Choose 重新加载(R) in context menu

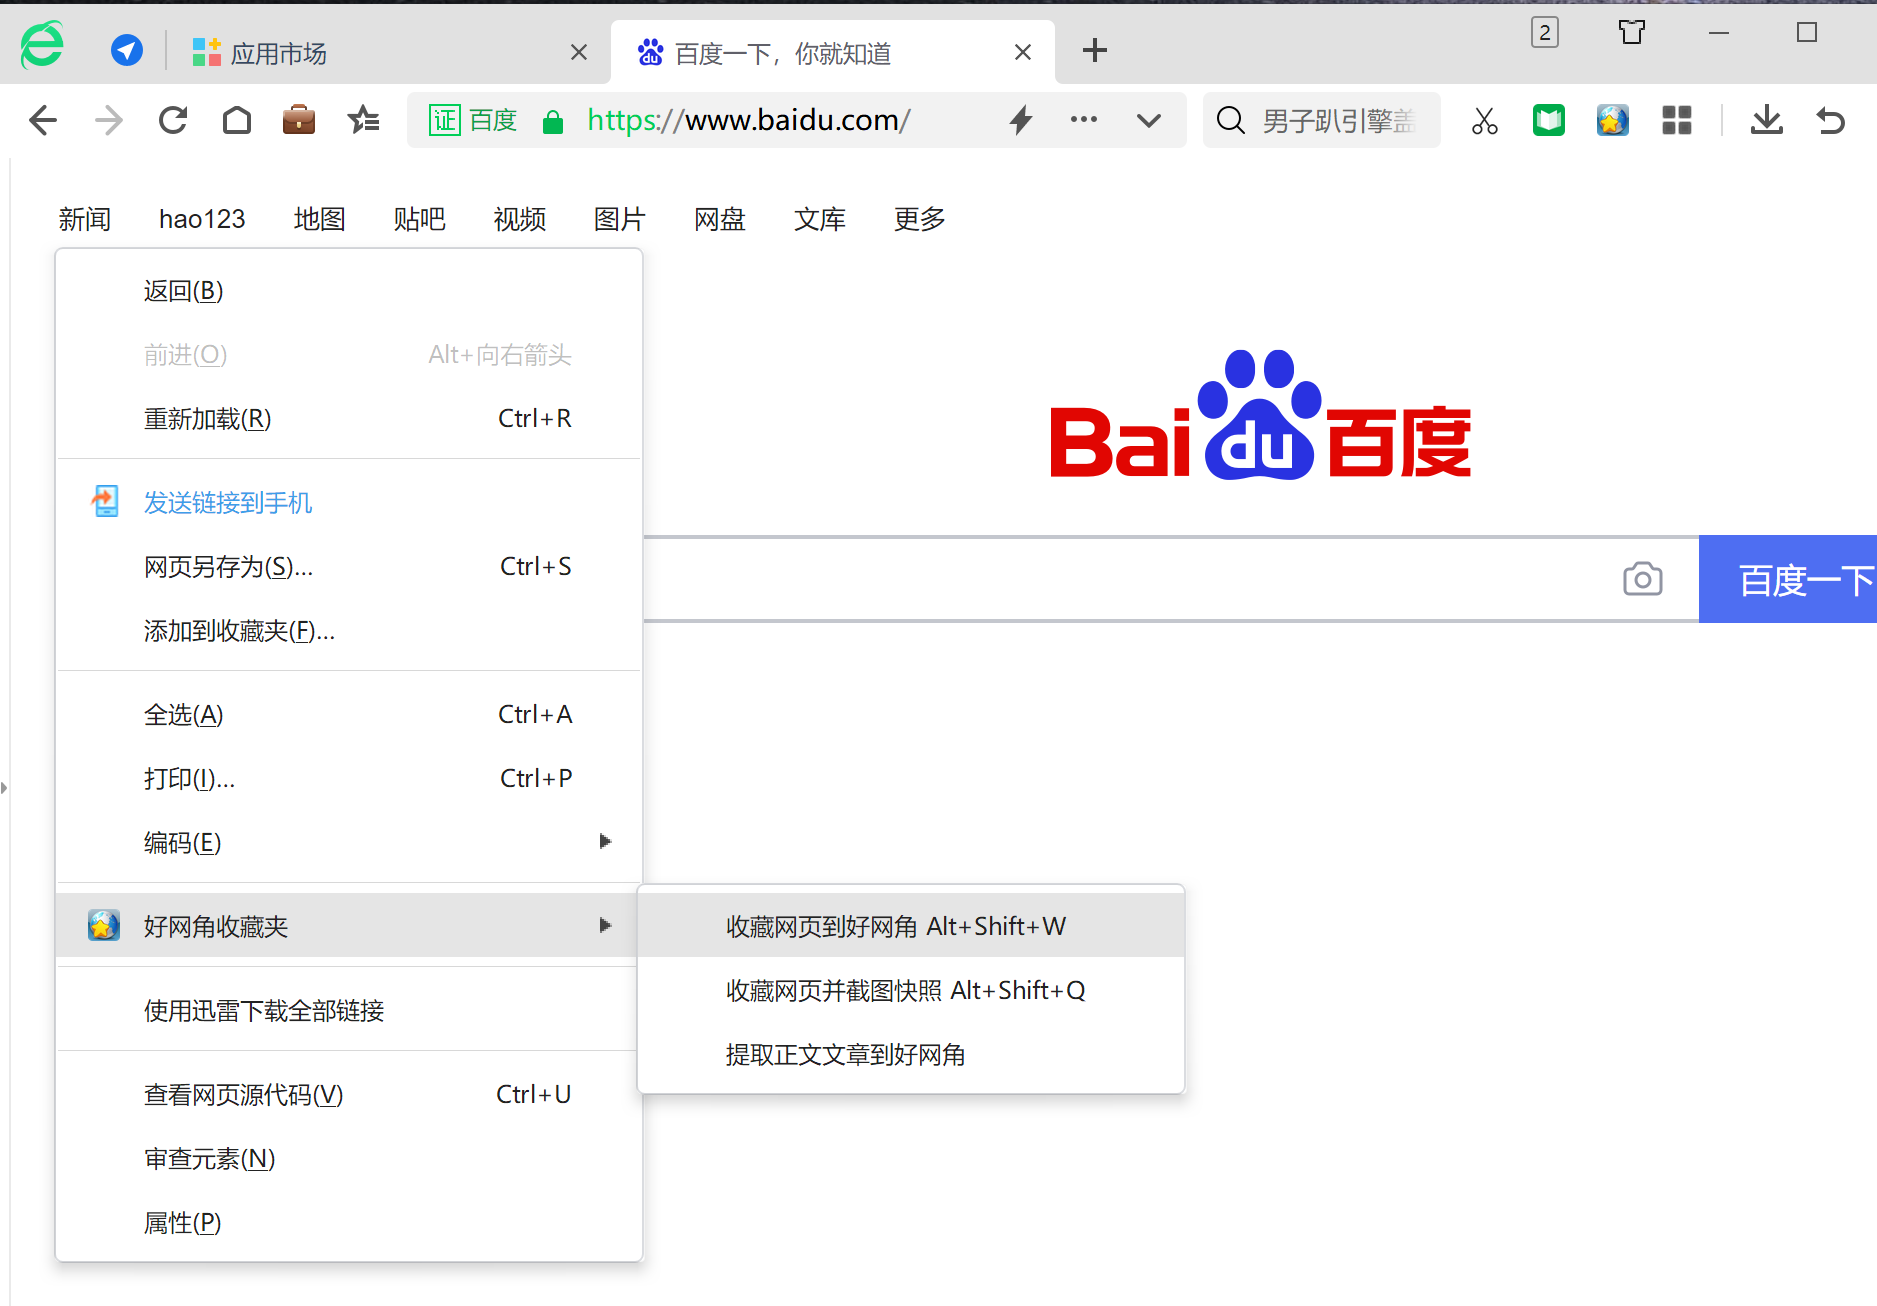pos(349,419)
